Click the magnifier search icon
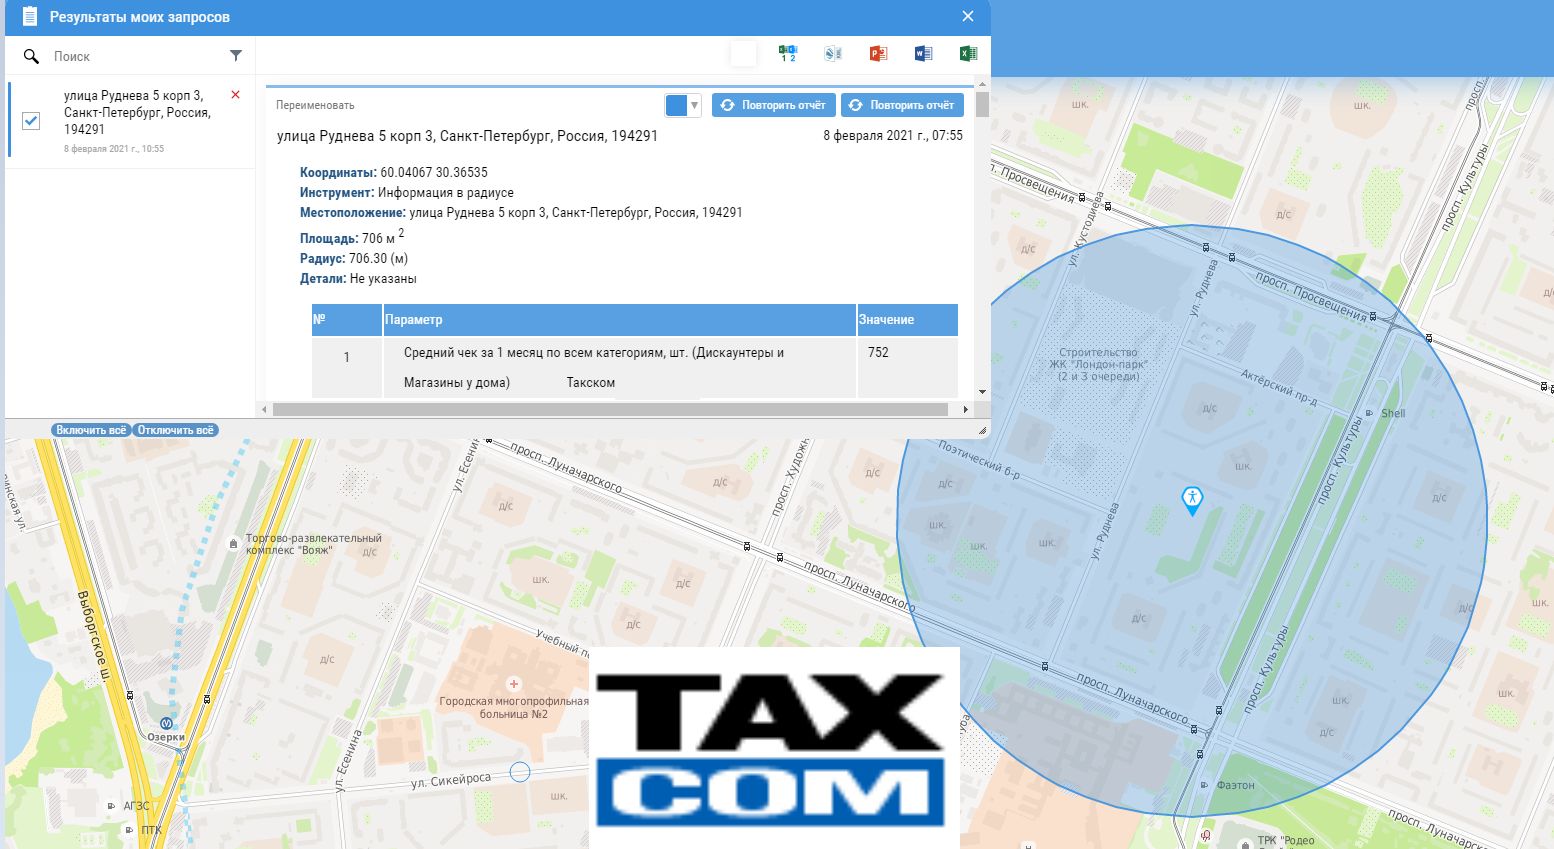1554x849 pixels. pyautogui.click(x=31, y=57)
